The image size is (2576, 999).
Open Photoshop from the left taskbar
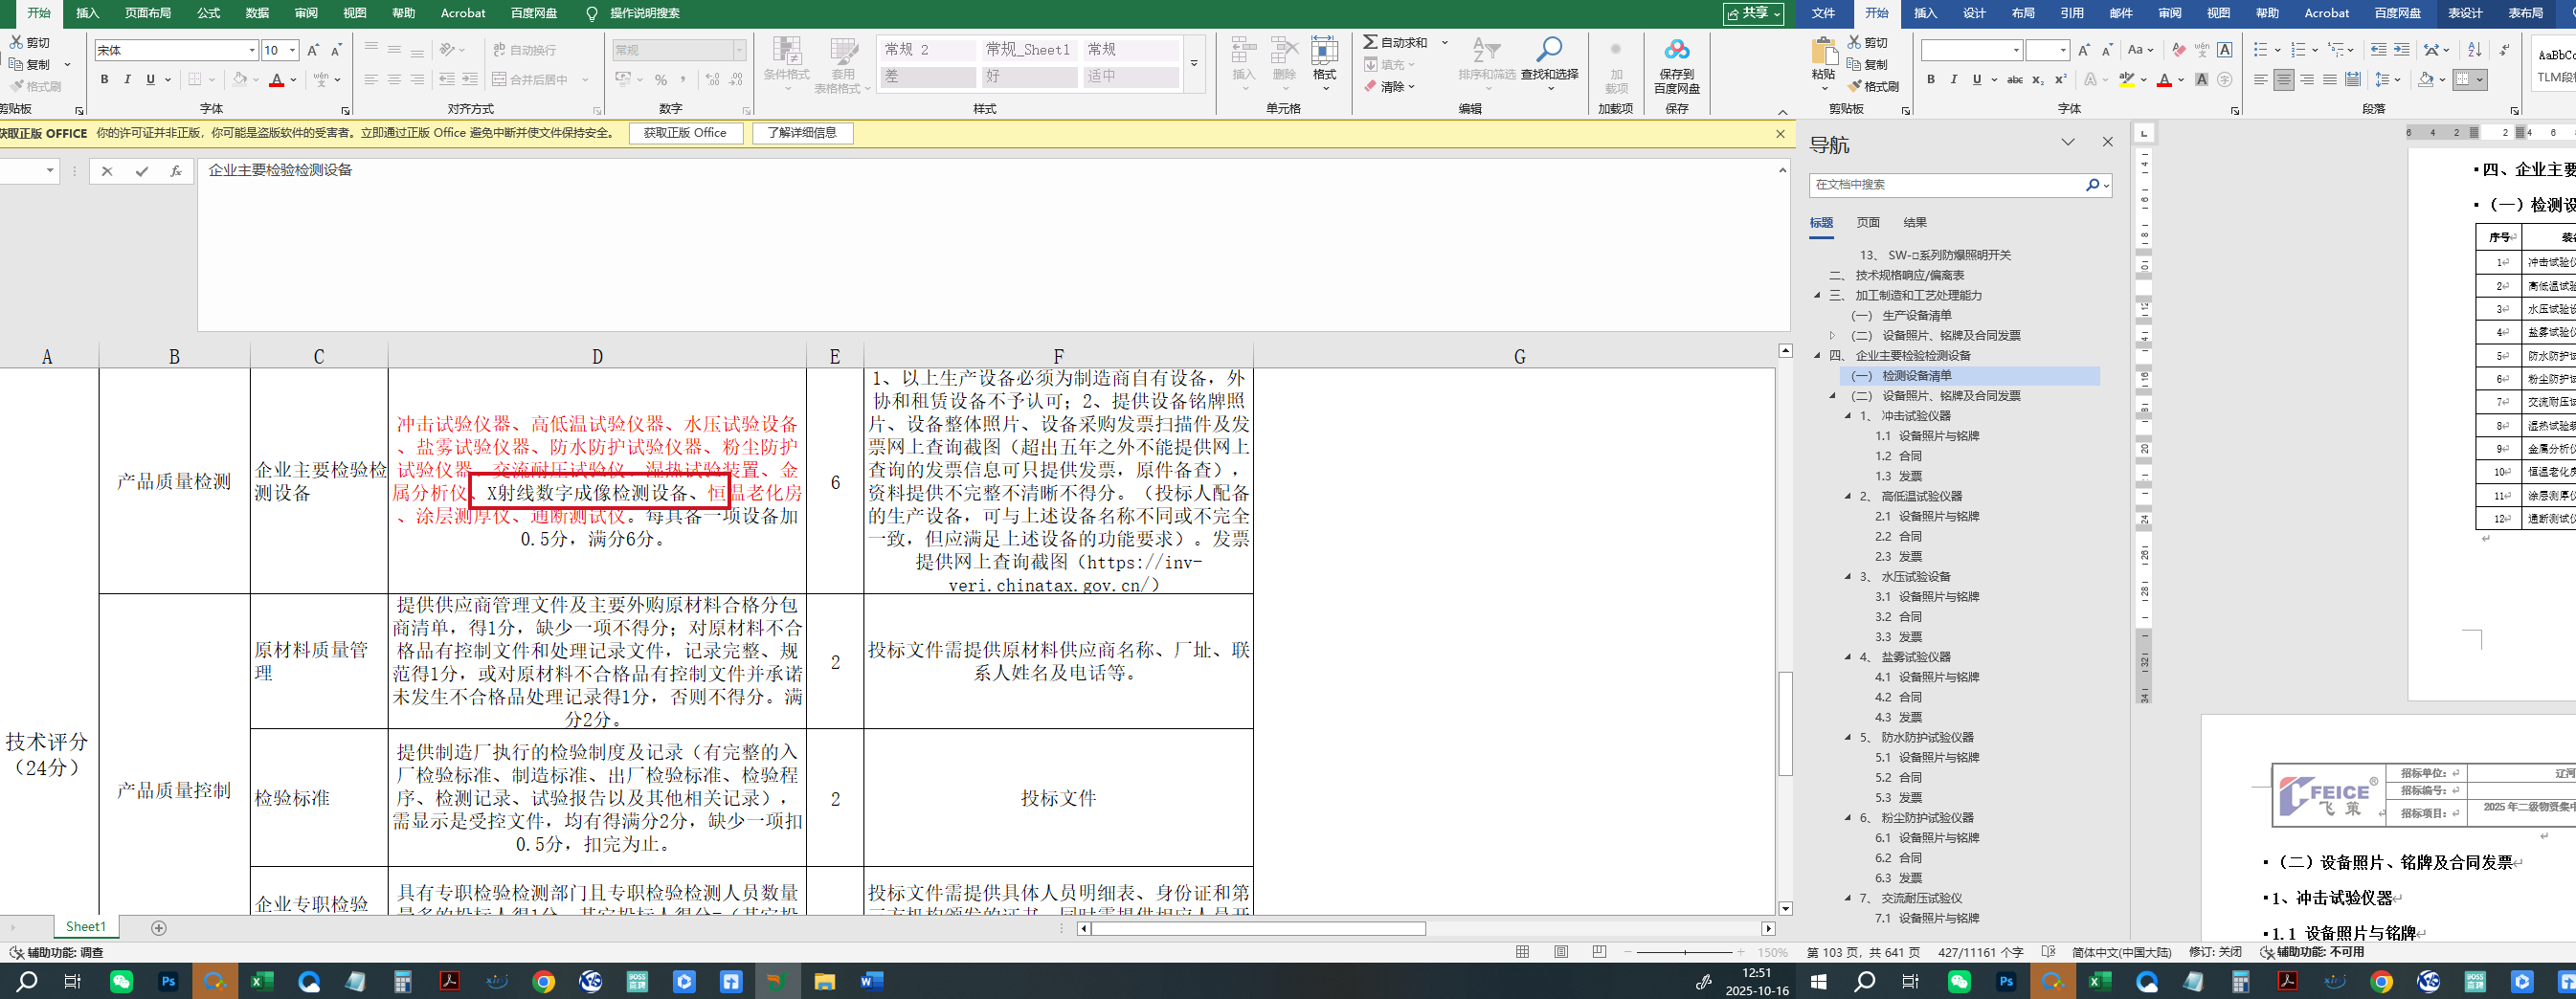(x=168, y=982)
